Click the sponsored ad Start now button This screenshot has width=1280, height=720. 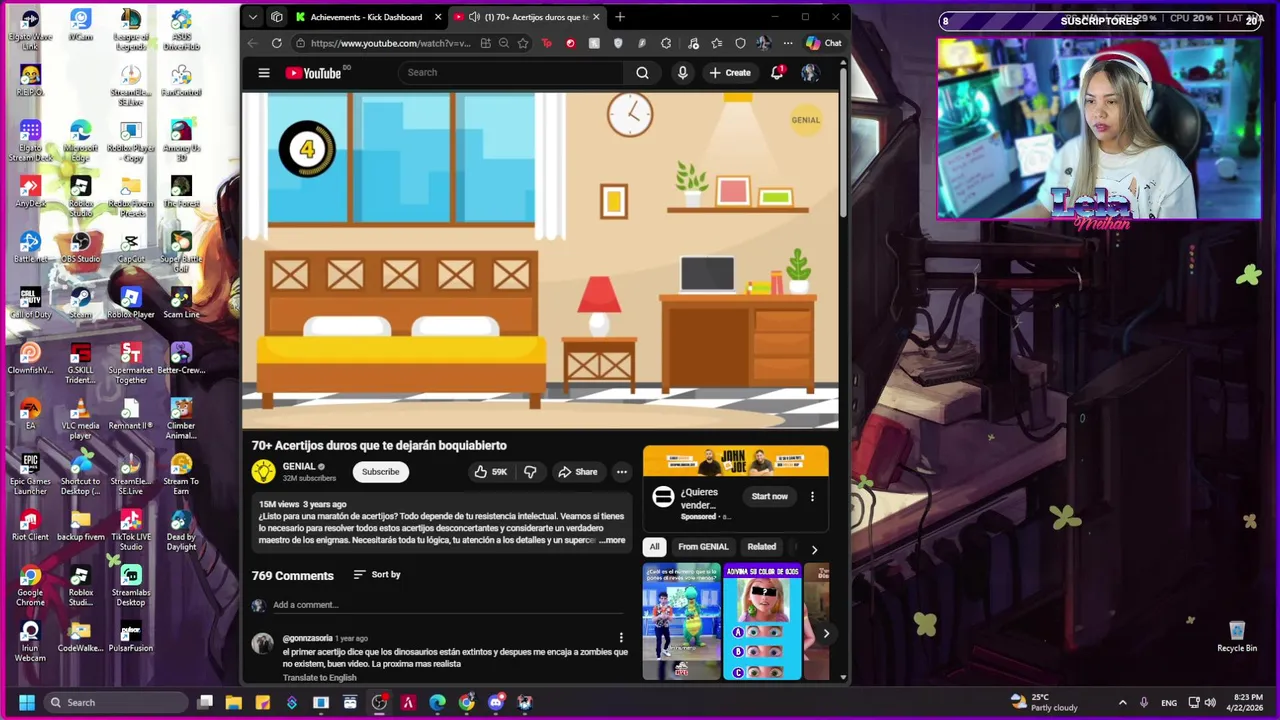point(770,496)
